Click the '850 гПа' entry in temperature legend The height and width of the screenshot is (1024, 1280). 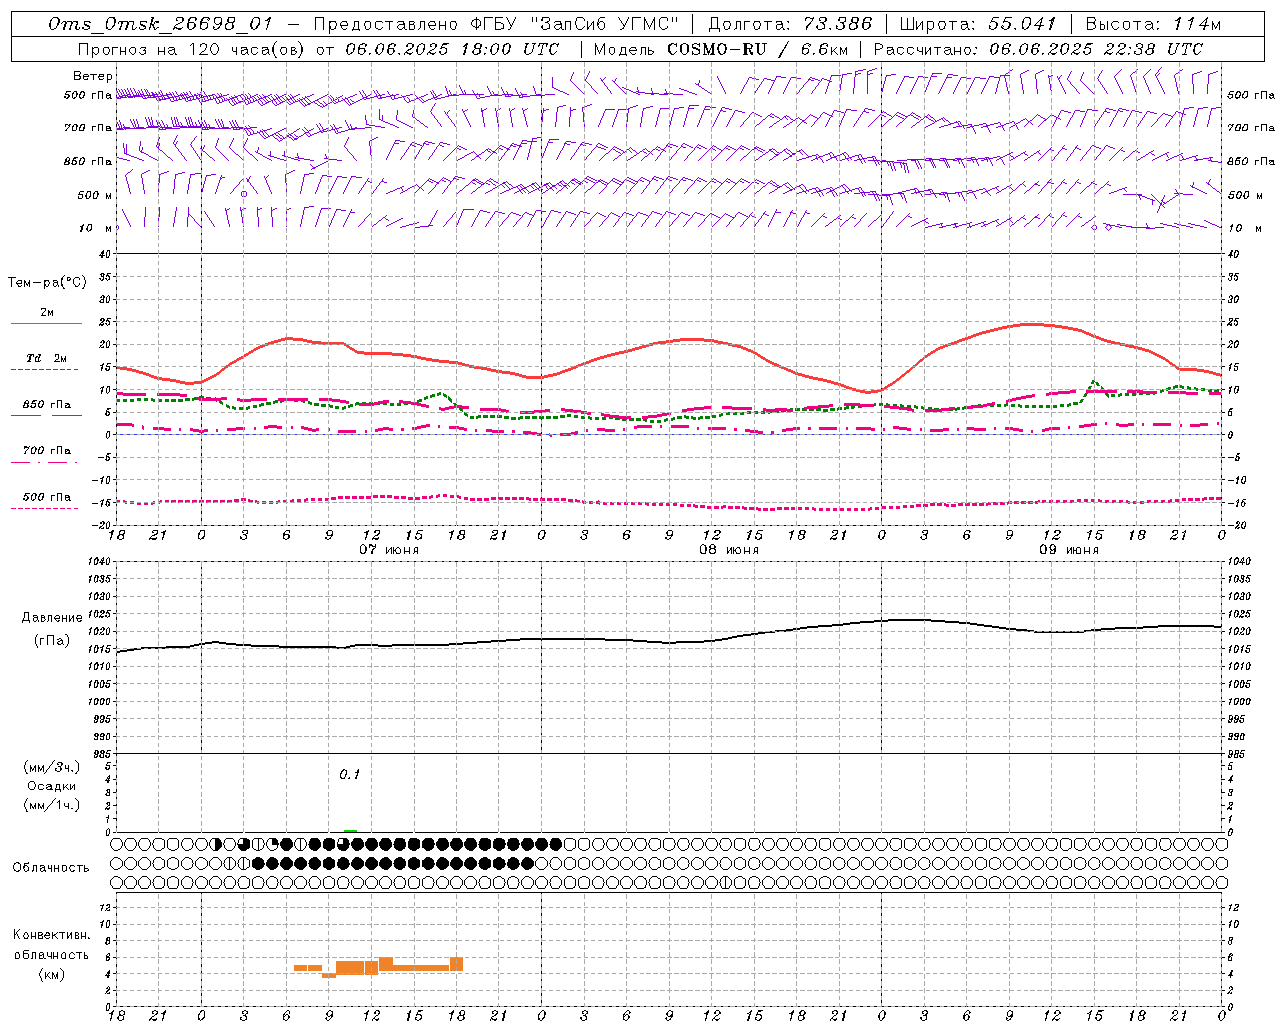pos(47,405)
